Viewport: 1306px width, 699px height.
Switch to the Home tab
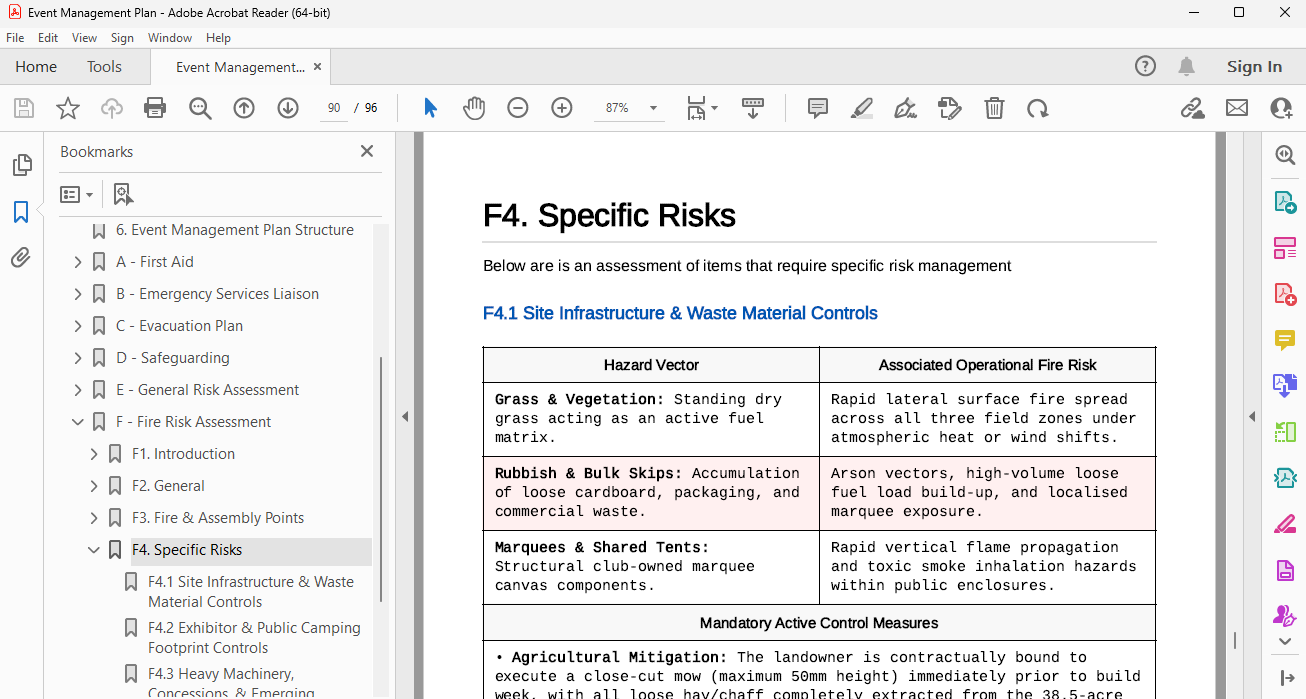point(36,67)
